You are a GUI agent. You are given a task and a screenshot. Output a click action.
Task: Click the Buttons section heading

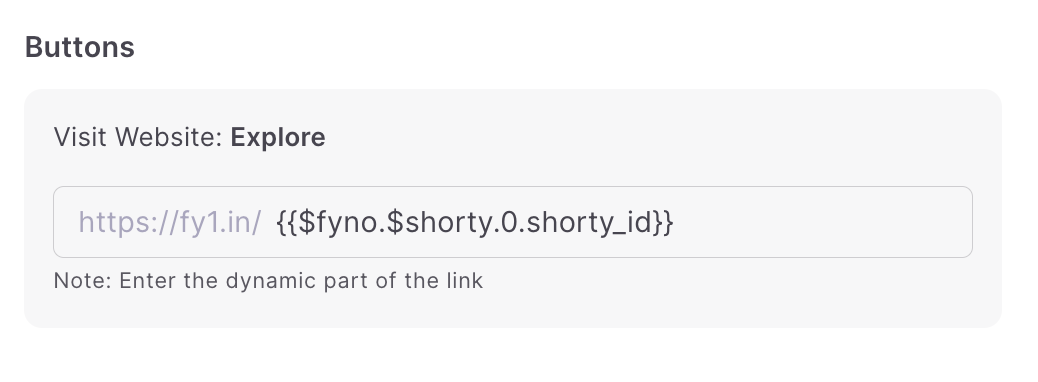coord(79,48)
